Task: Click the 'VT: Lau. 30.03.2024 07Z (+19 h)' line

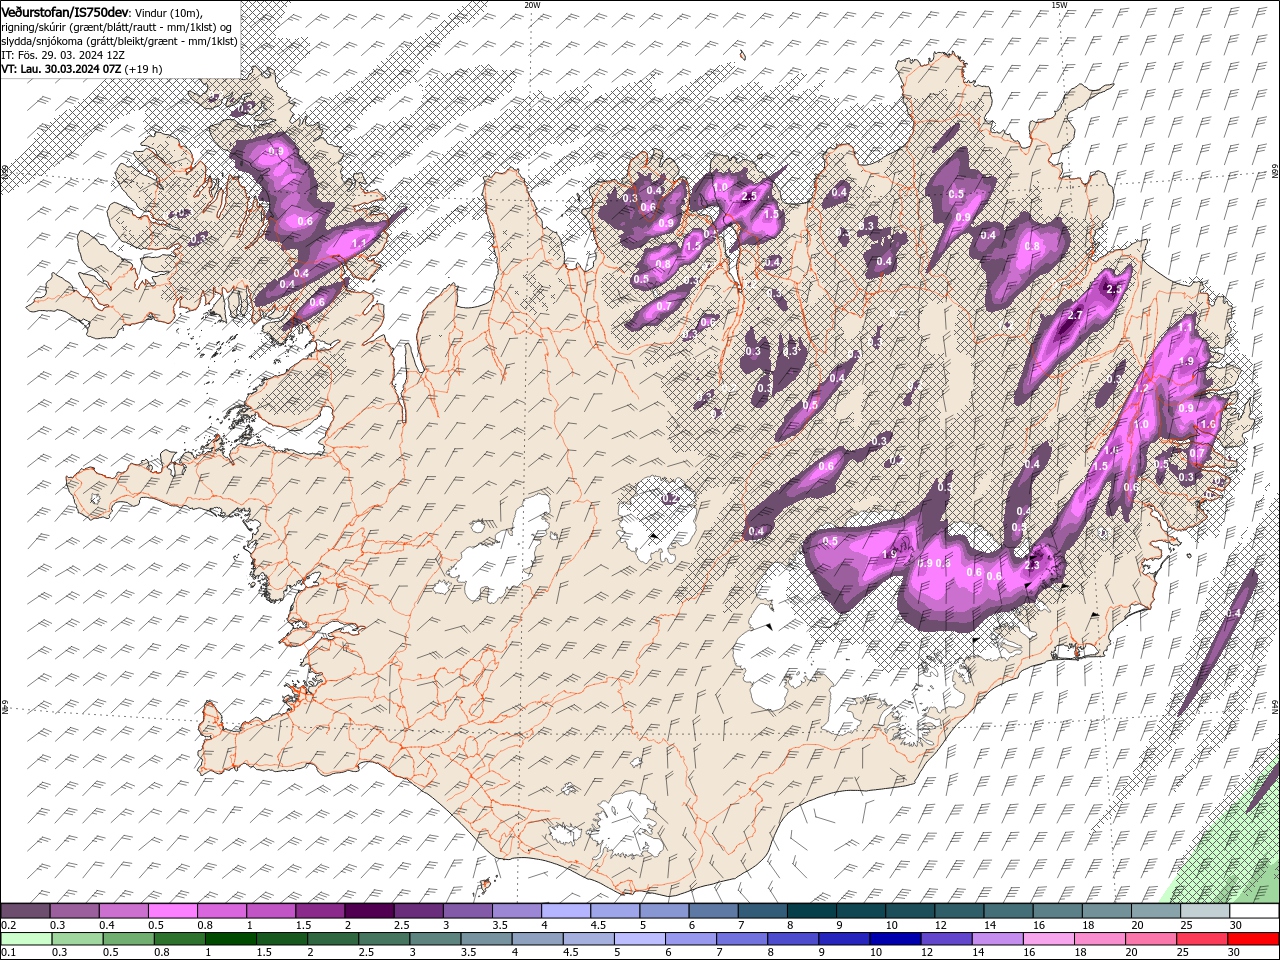Action: point(81,69)
